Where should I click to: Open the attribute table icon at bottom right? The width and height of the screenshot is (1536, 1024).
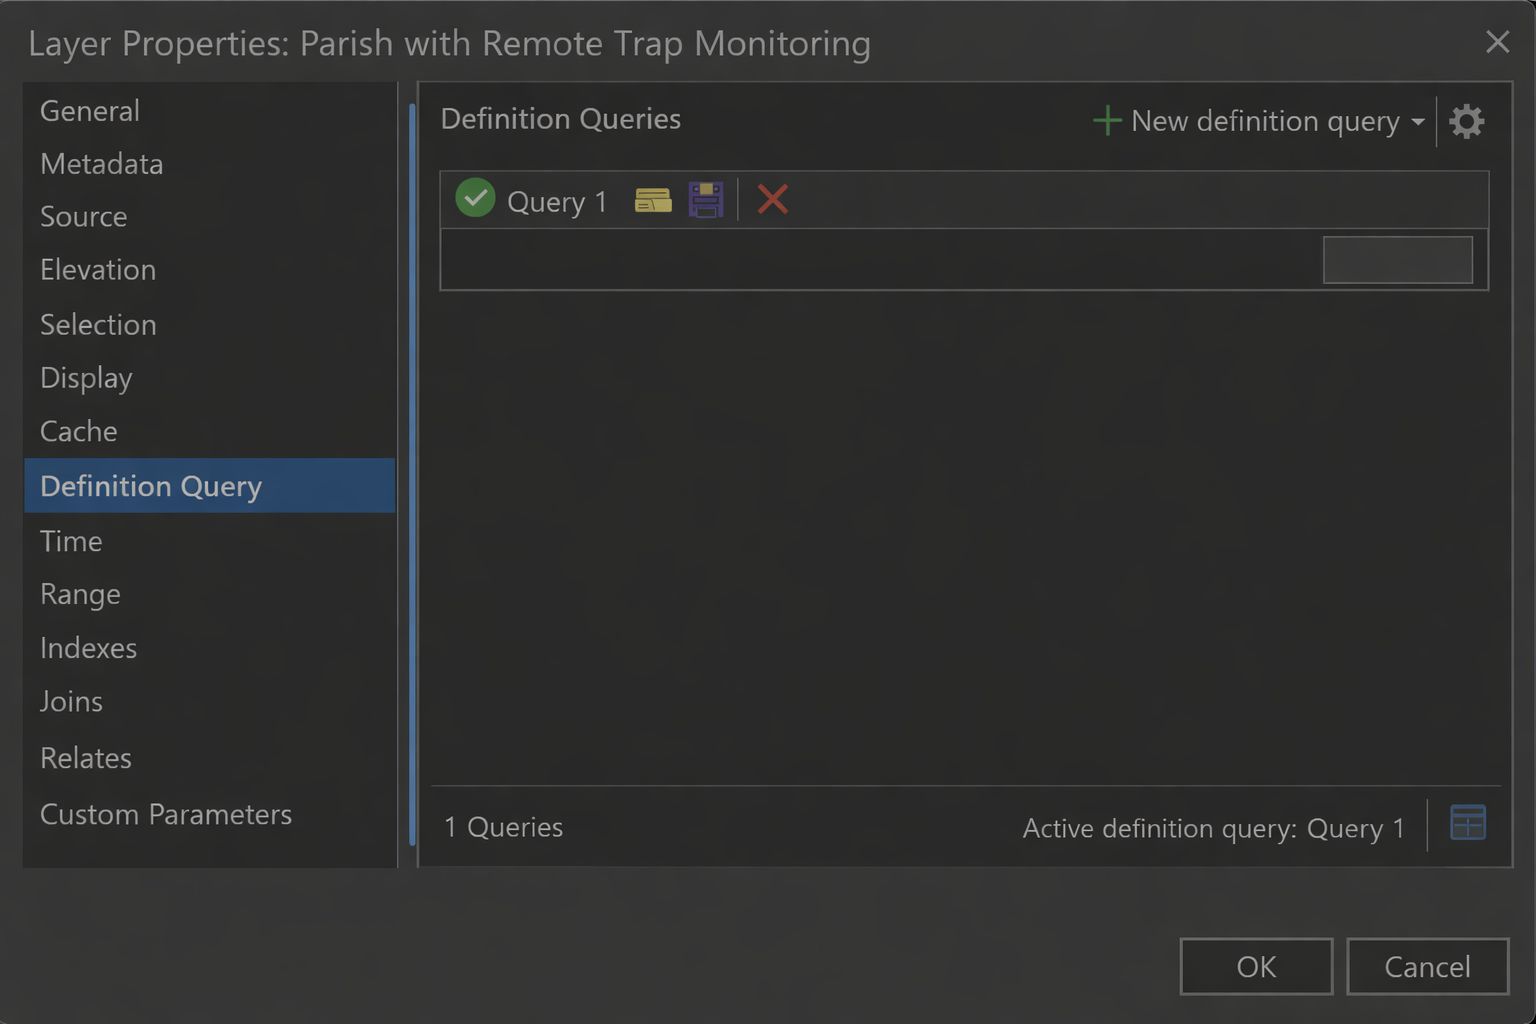click(x=1467, y=823)
